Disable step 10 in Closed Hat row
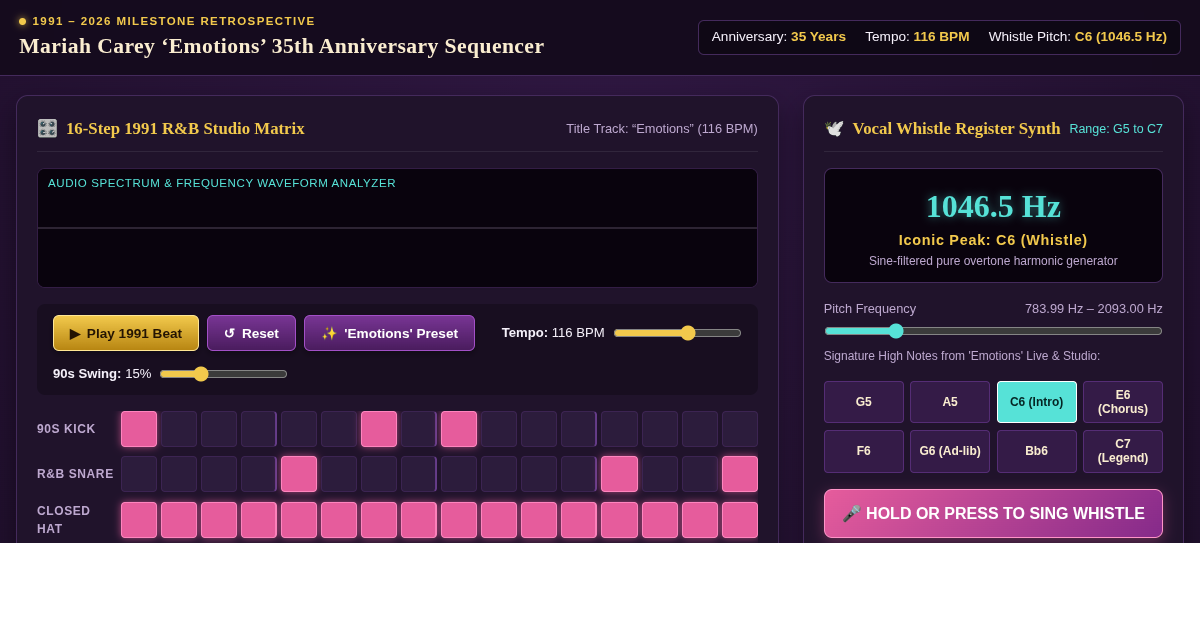The height and width of the screenshot is (630, 1200). [499, 520]
